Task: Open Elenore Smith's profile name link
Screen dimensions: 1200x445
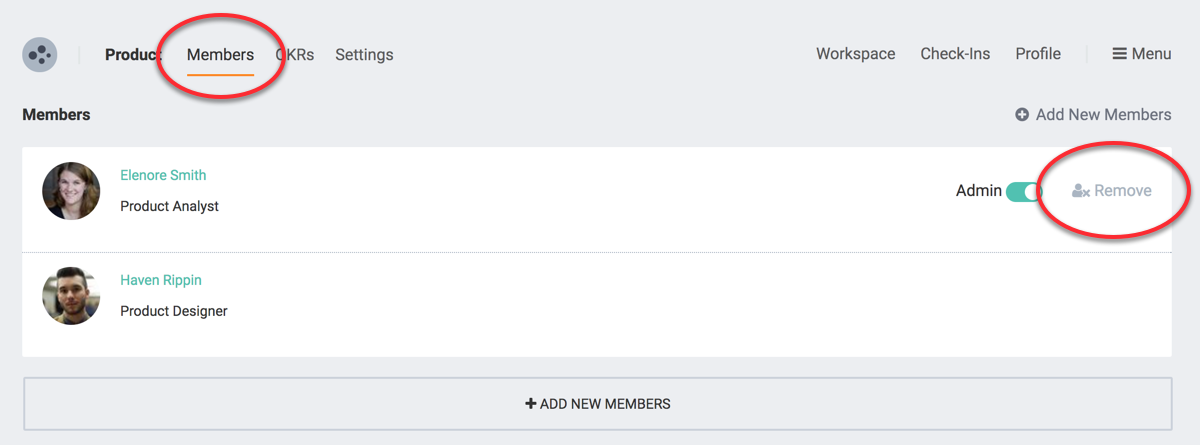Action: (x=163, y=175)
